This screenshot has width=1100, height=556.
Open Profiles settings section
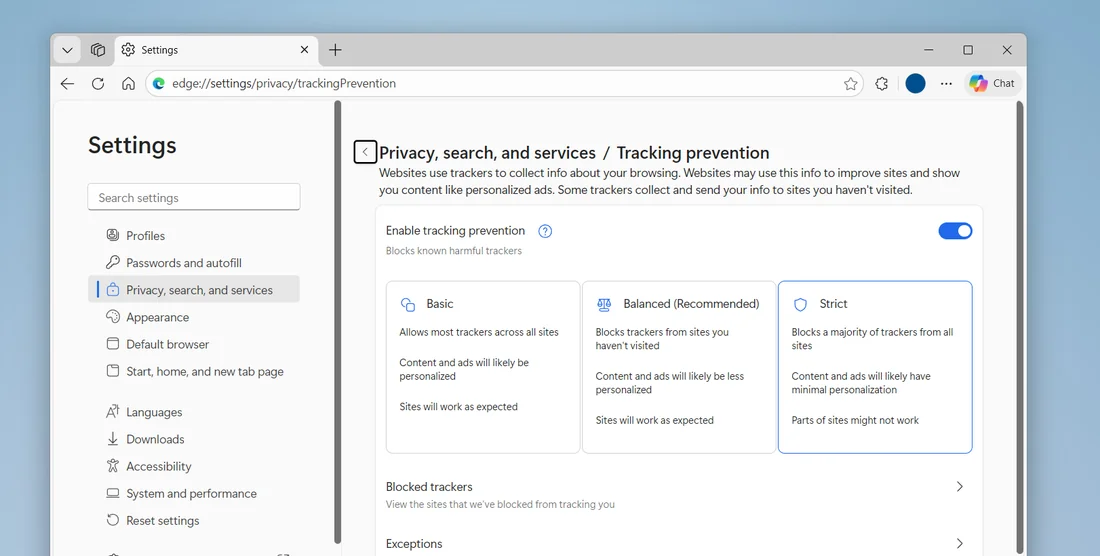[194, 236]
